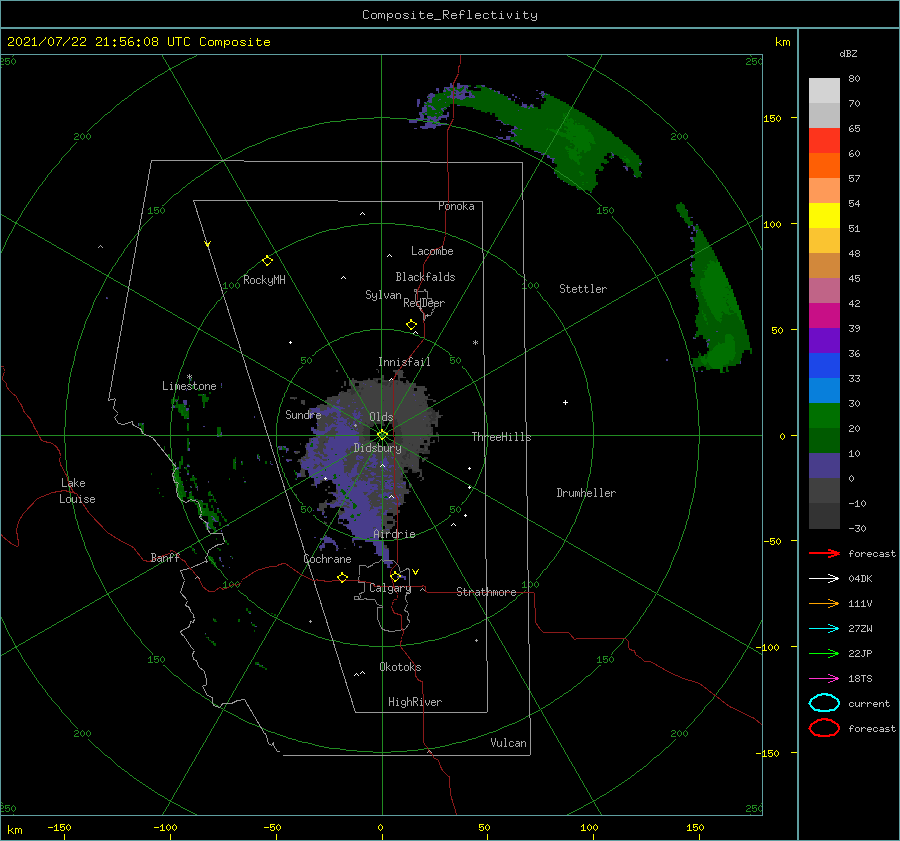
Task: Pick the white 80-70 dBZ swatch
Action: coord(824,91)
